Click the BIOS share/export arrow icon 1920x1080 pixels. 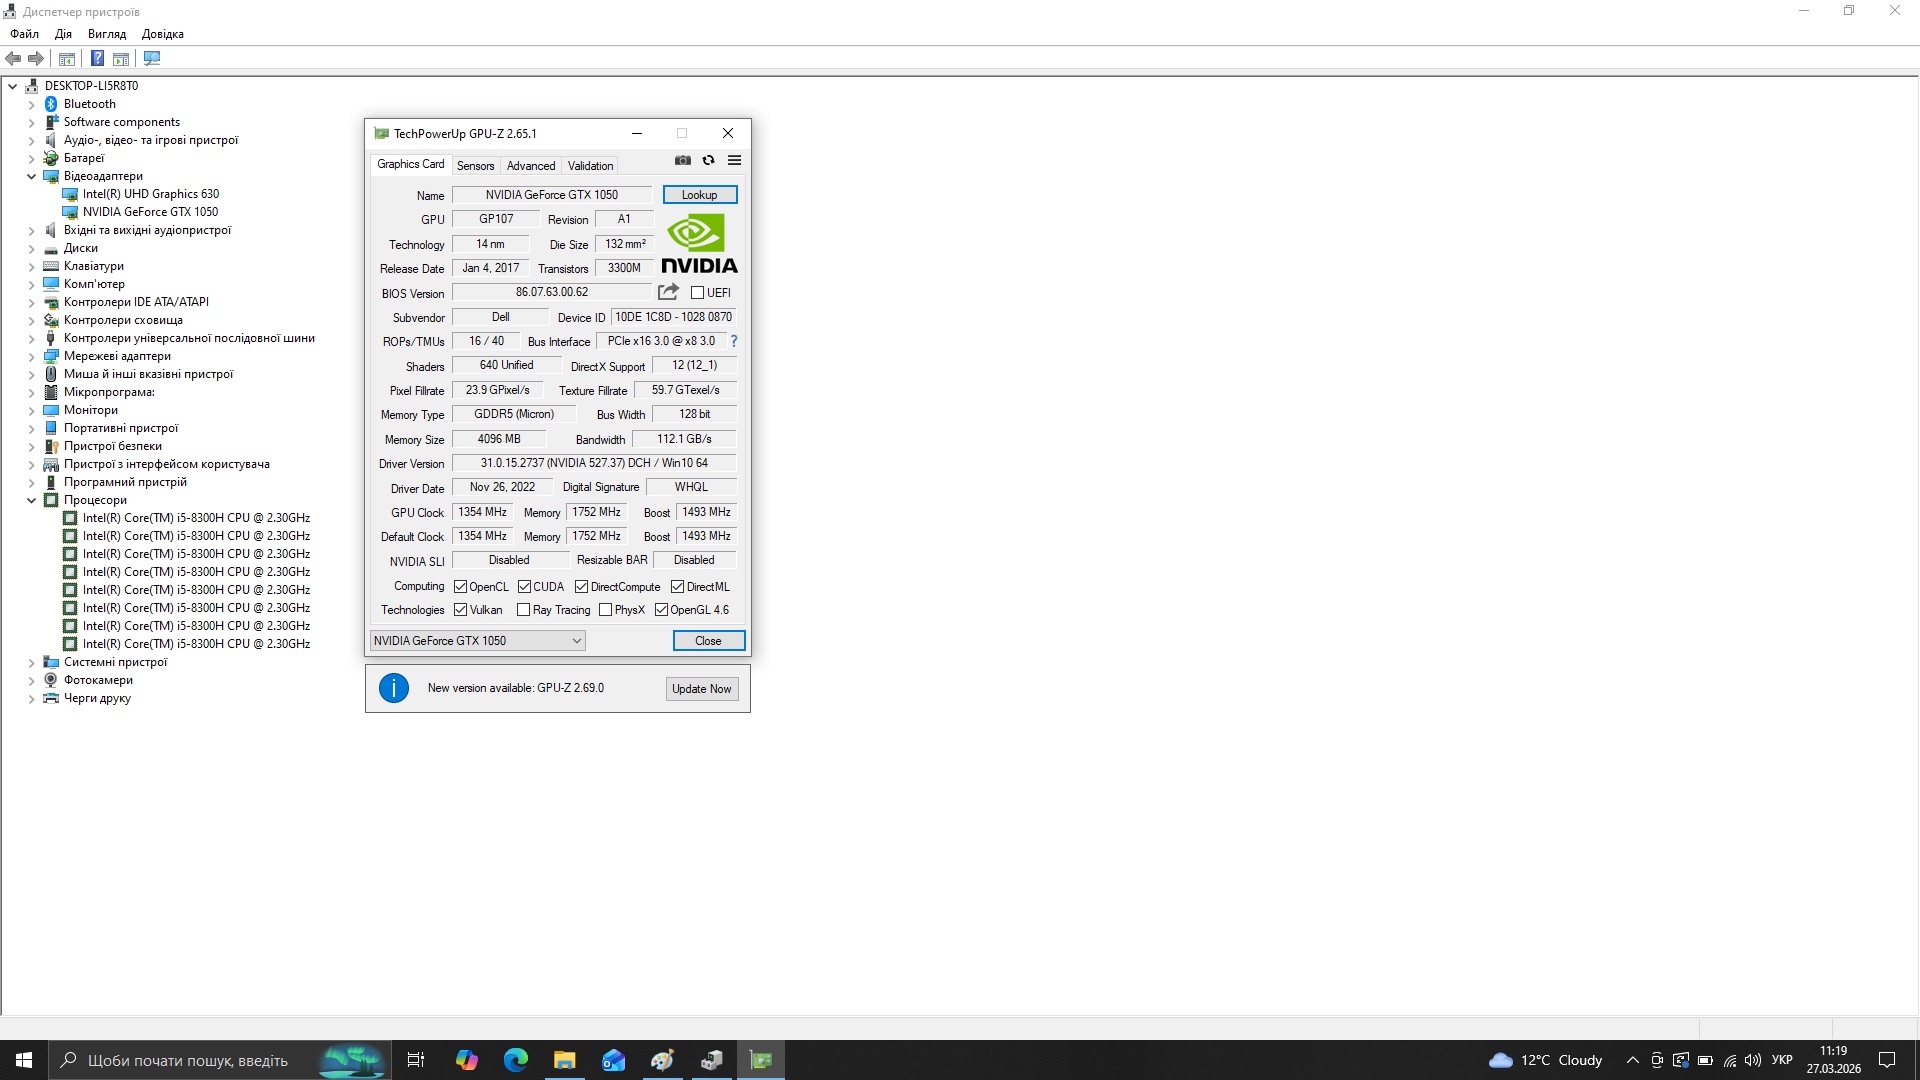pos(668,292)
